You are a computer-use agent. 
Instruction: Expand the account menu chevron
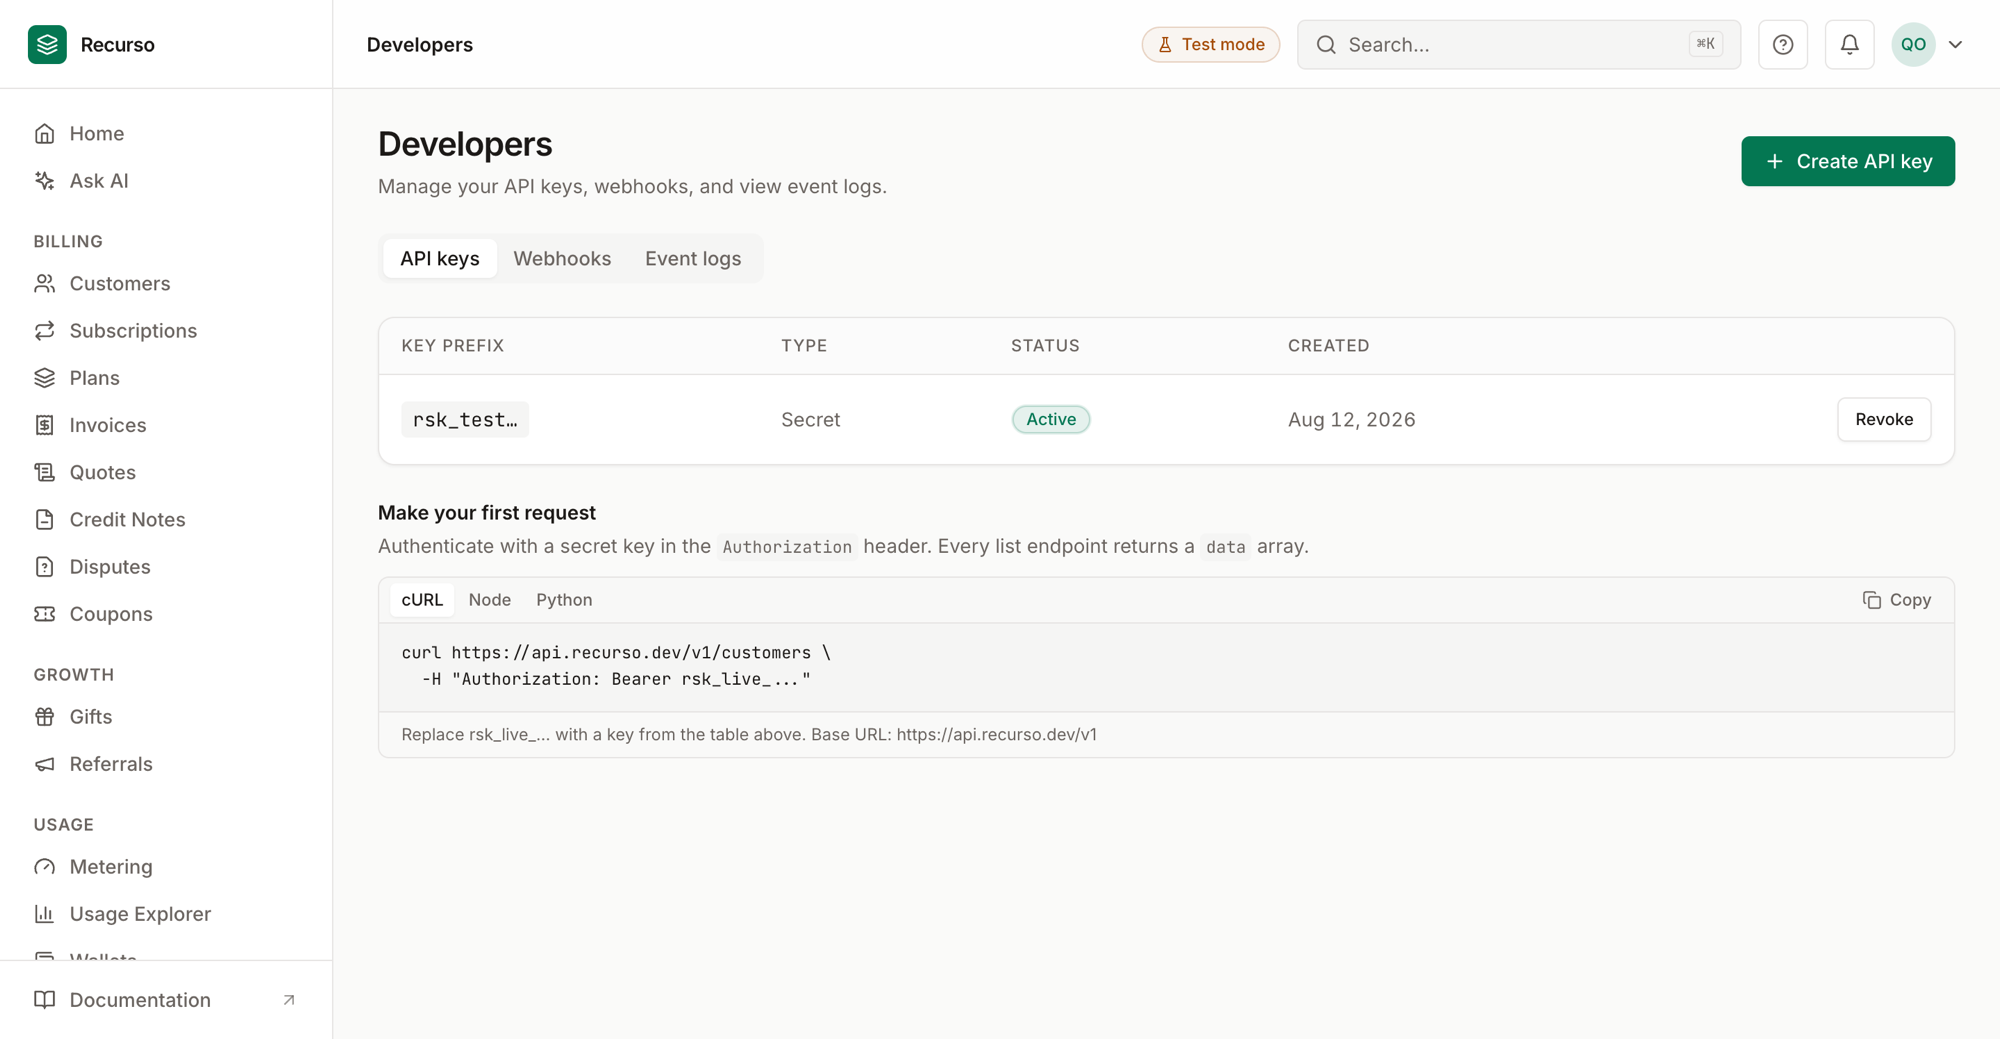pyautogui.click(x=1955, y=44)
